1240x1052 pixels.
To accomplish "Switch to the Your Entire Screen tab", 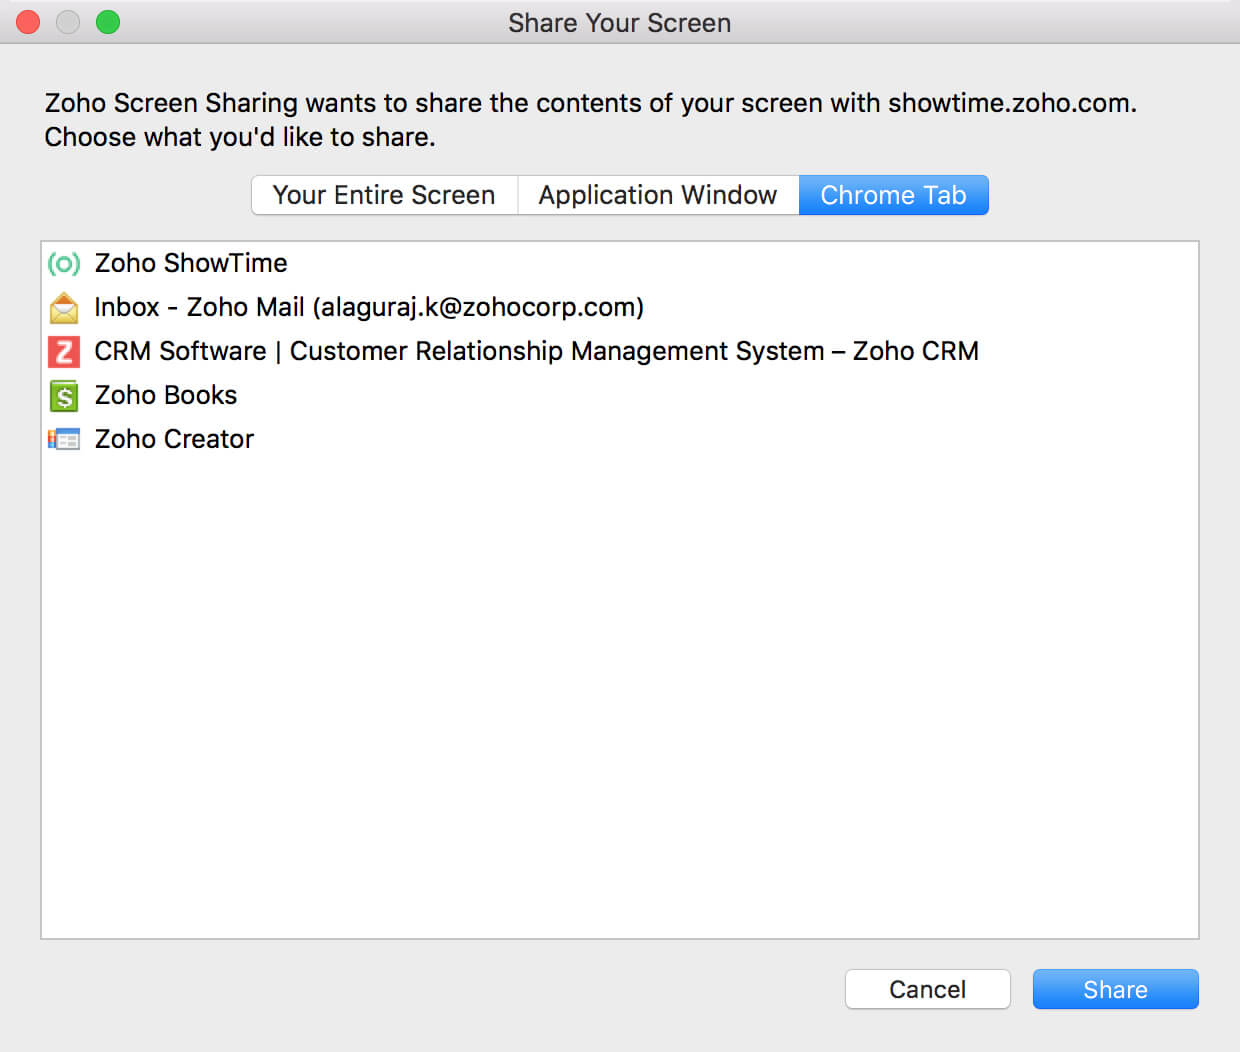I will [x=384, y=195].
